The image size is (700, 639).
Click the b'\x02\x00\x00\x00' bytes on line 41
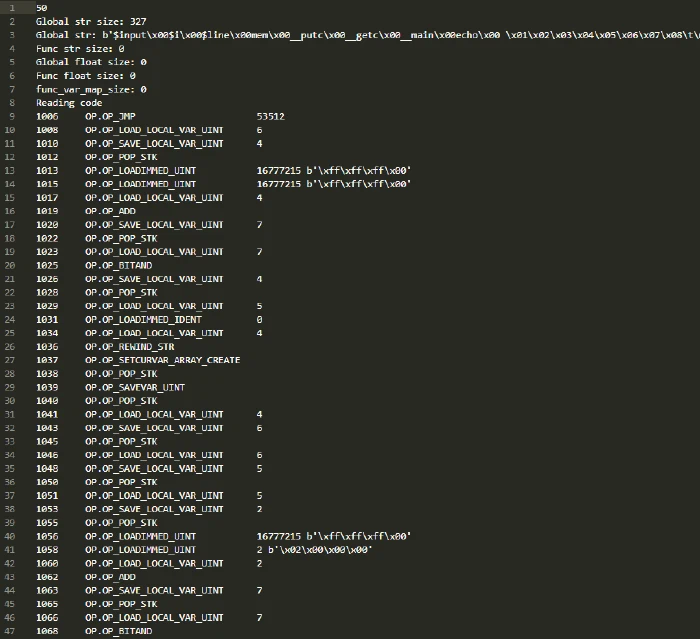(x=320, y=550)
